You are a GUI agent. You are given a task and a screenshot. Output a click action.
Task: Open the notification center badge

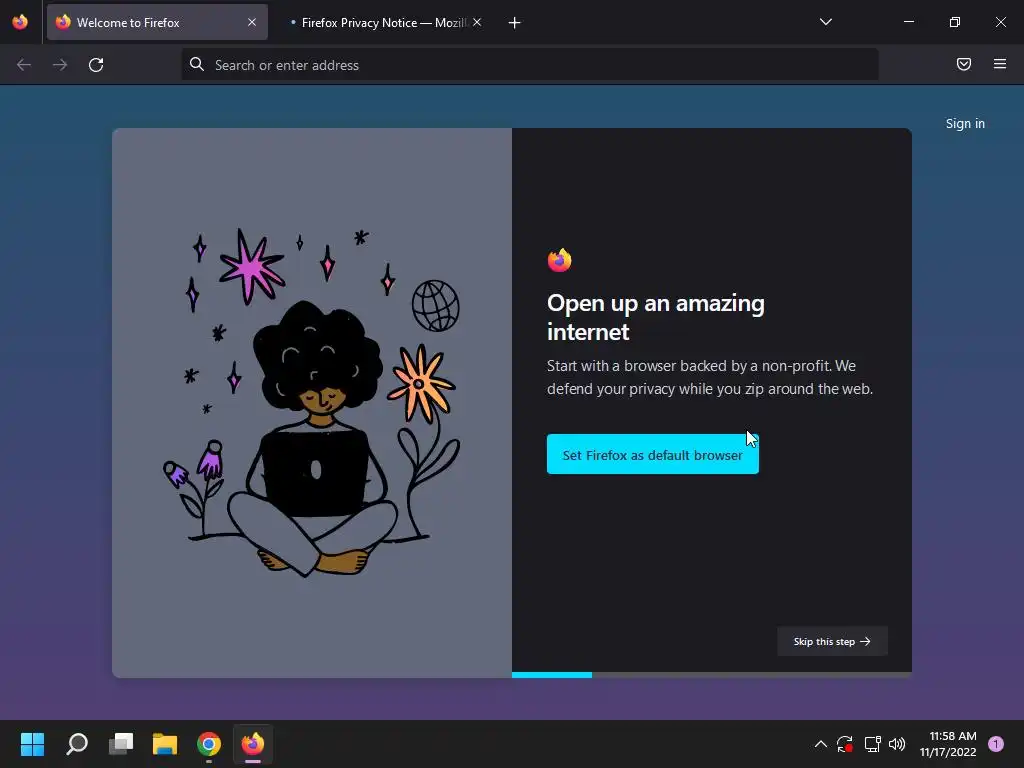[x=996, y=744]
